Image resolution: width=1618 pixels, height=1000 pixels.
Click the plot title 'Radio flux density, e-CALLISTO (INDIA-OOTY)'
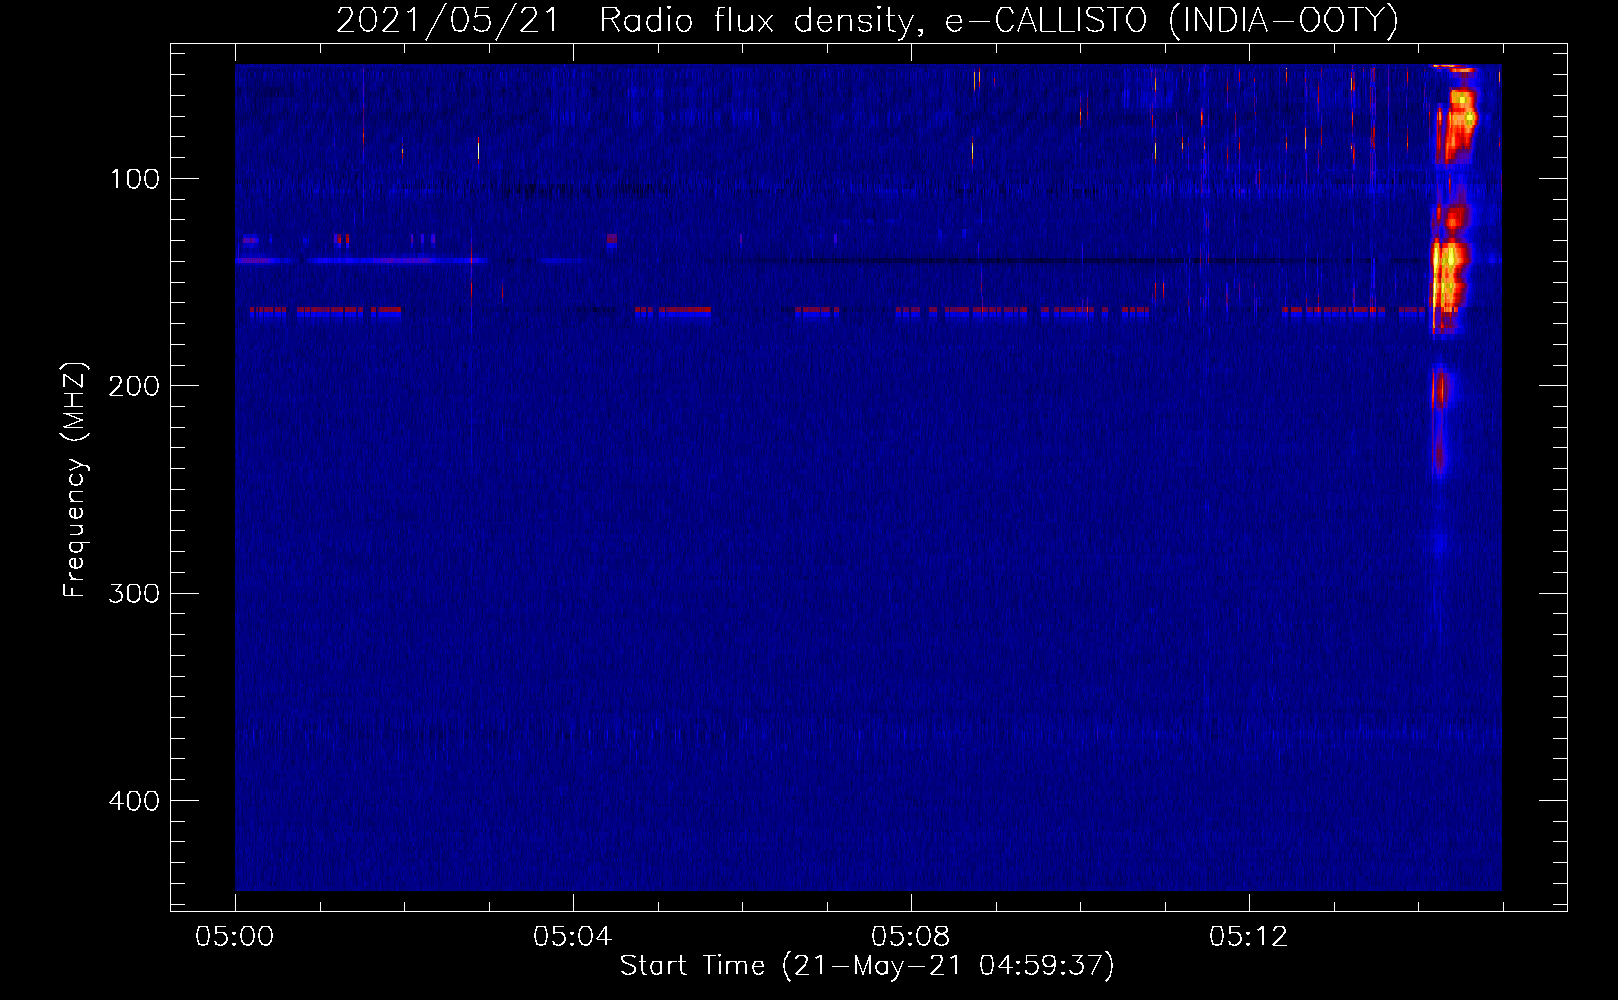coord(998,21)
